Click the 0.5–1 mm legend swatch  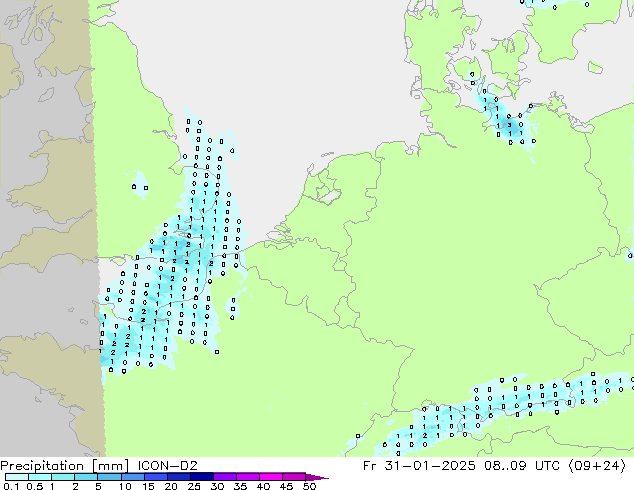(x=40, y=477)
